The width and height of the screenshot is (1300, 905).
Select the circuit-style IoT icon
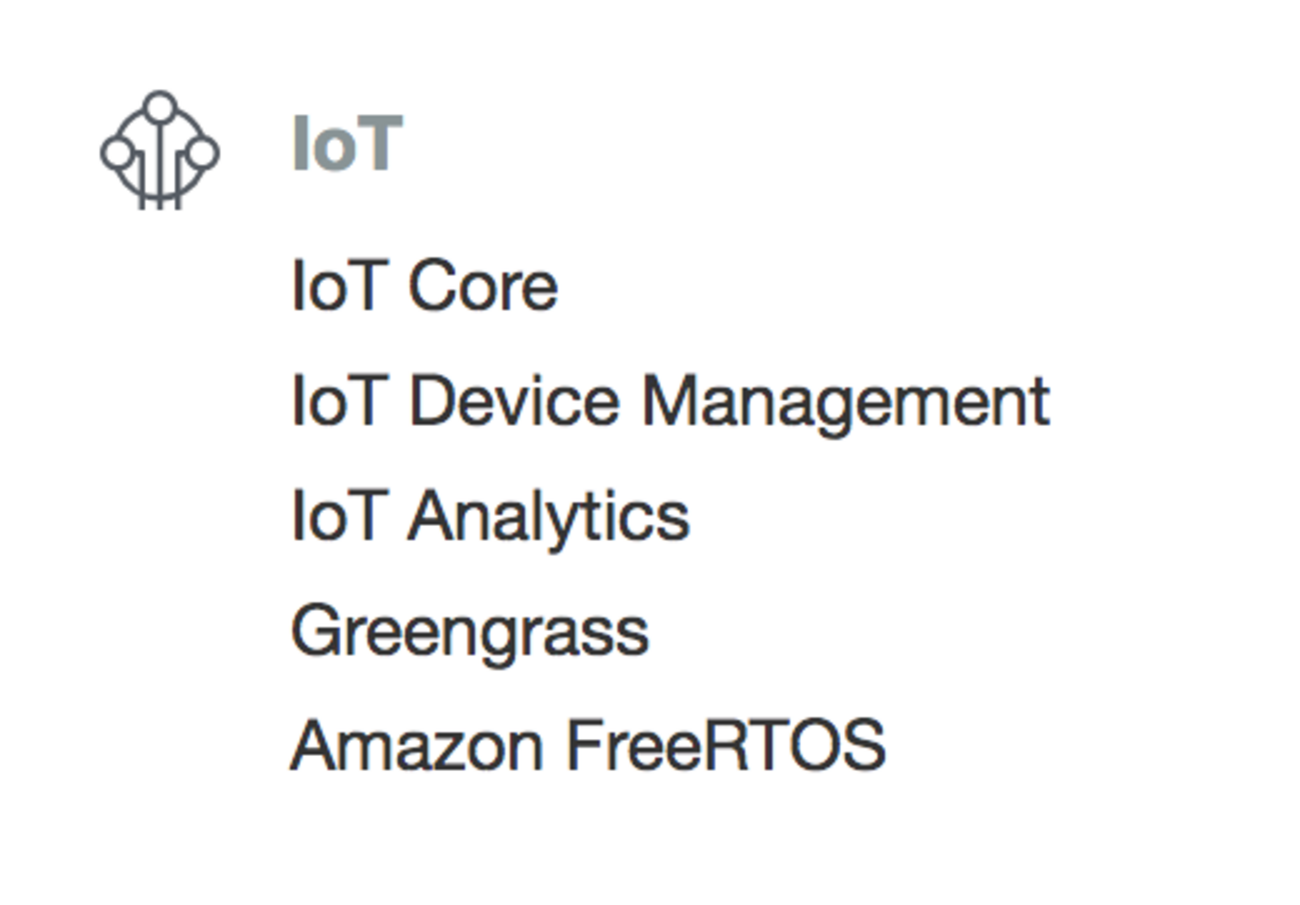point(159,151)
